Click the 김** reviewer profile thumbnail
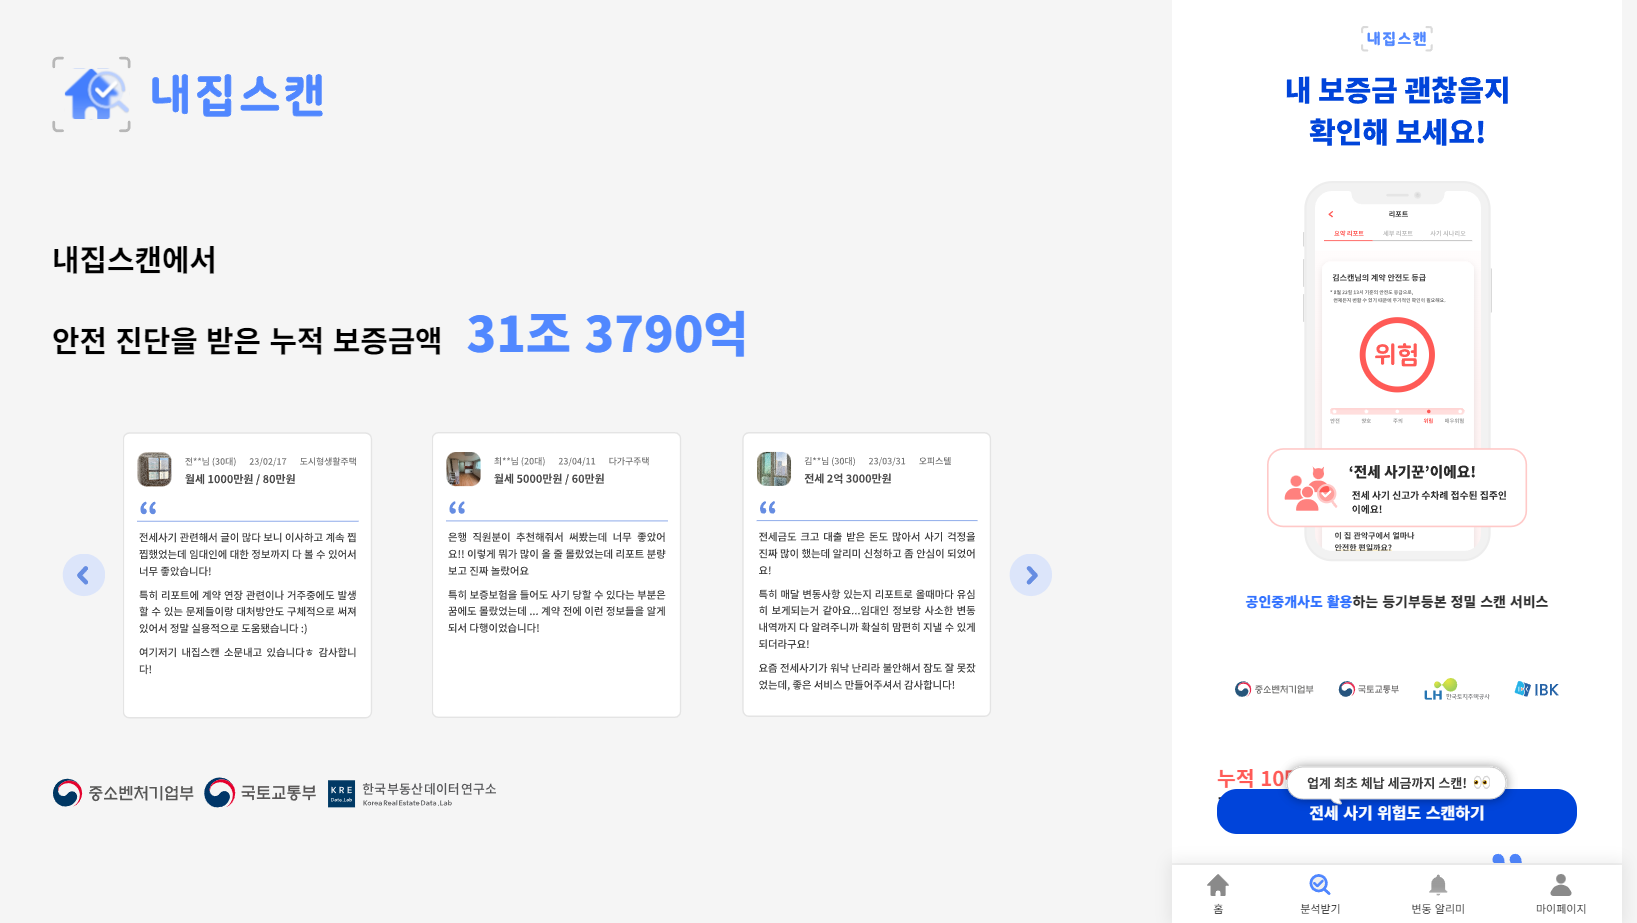 (774, 469)
